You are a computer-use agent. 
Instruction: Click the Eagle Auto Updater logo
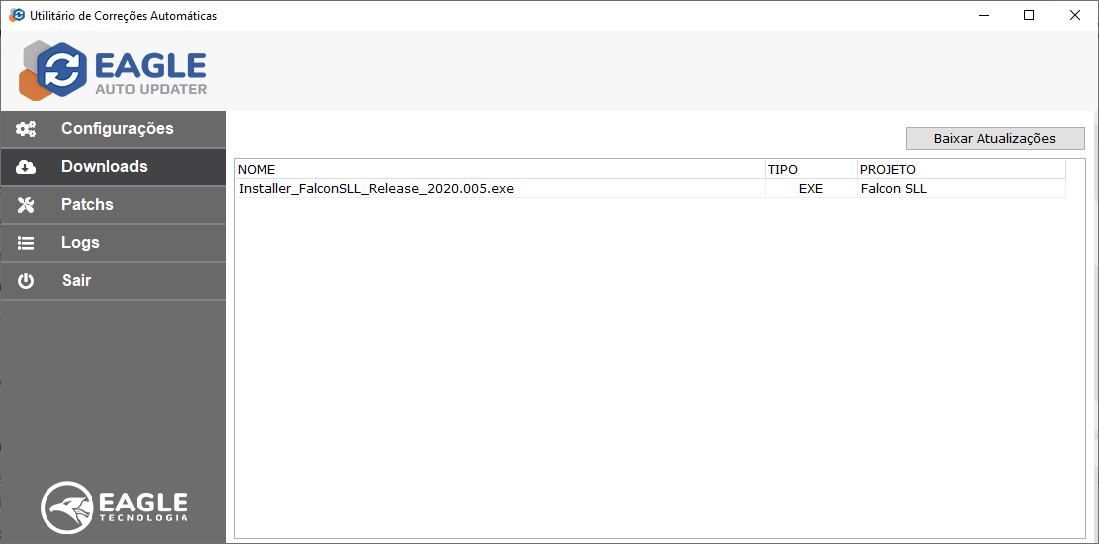(x=114, y=70)
